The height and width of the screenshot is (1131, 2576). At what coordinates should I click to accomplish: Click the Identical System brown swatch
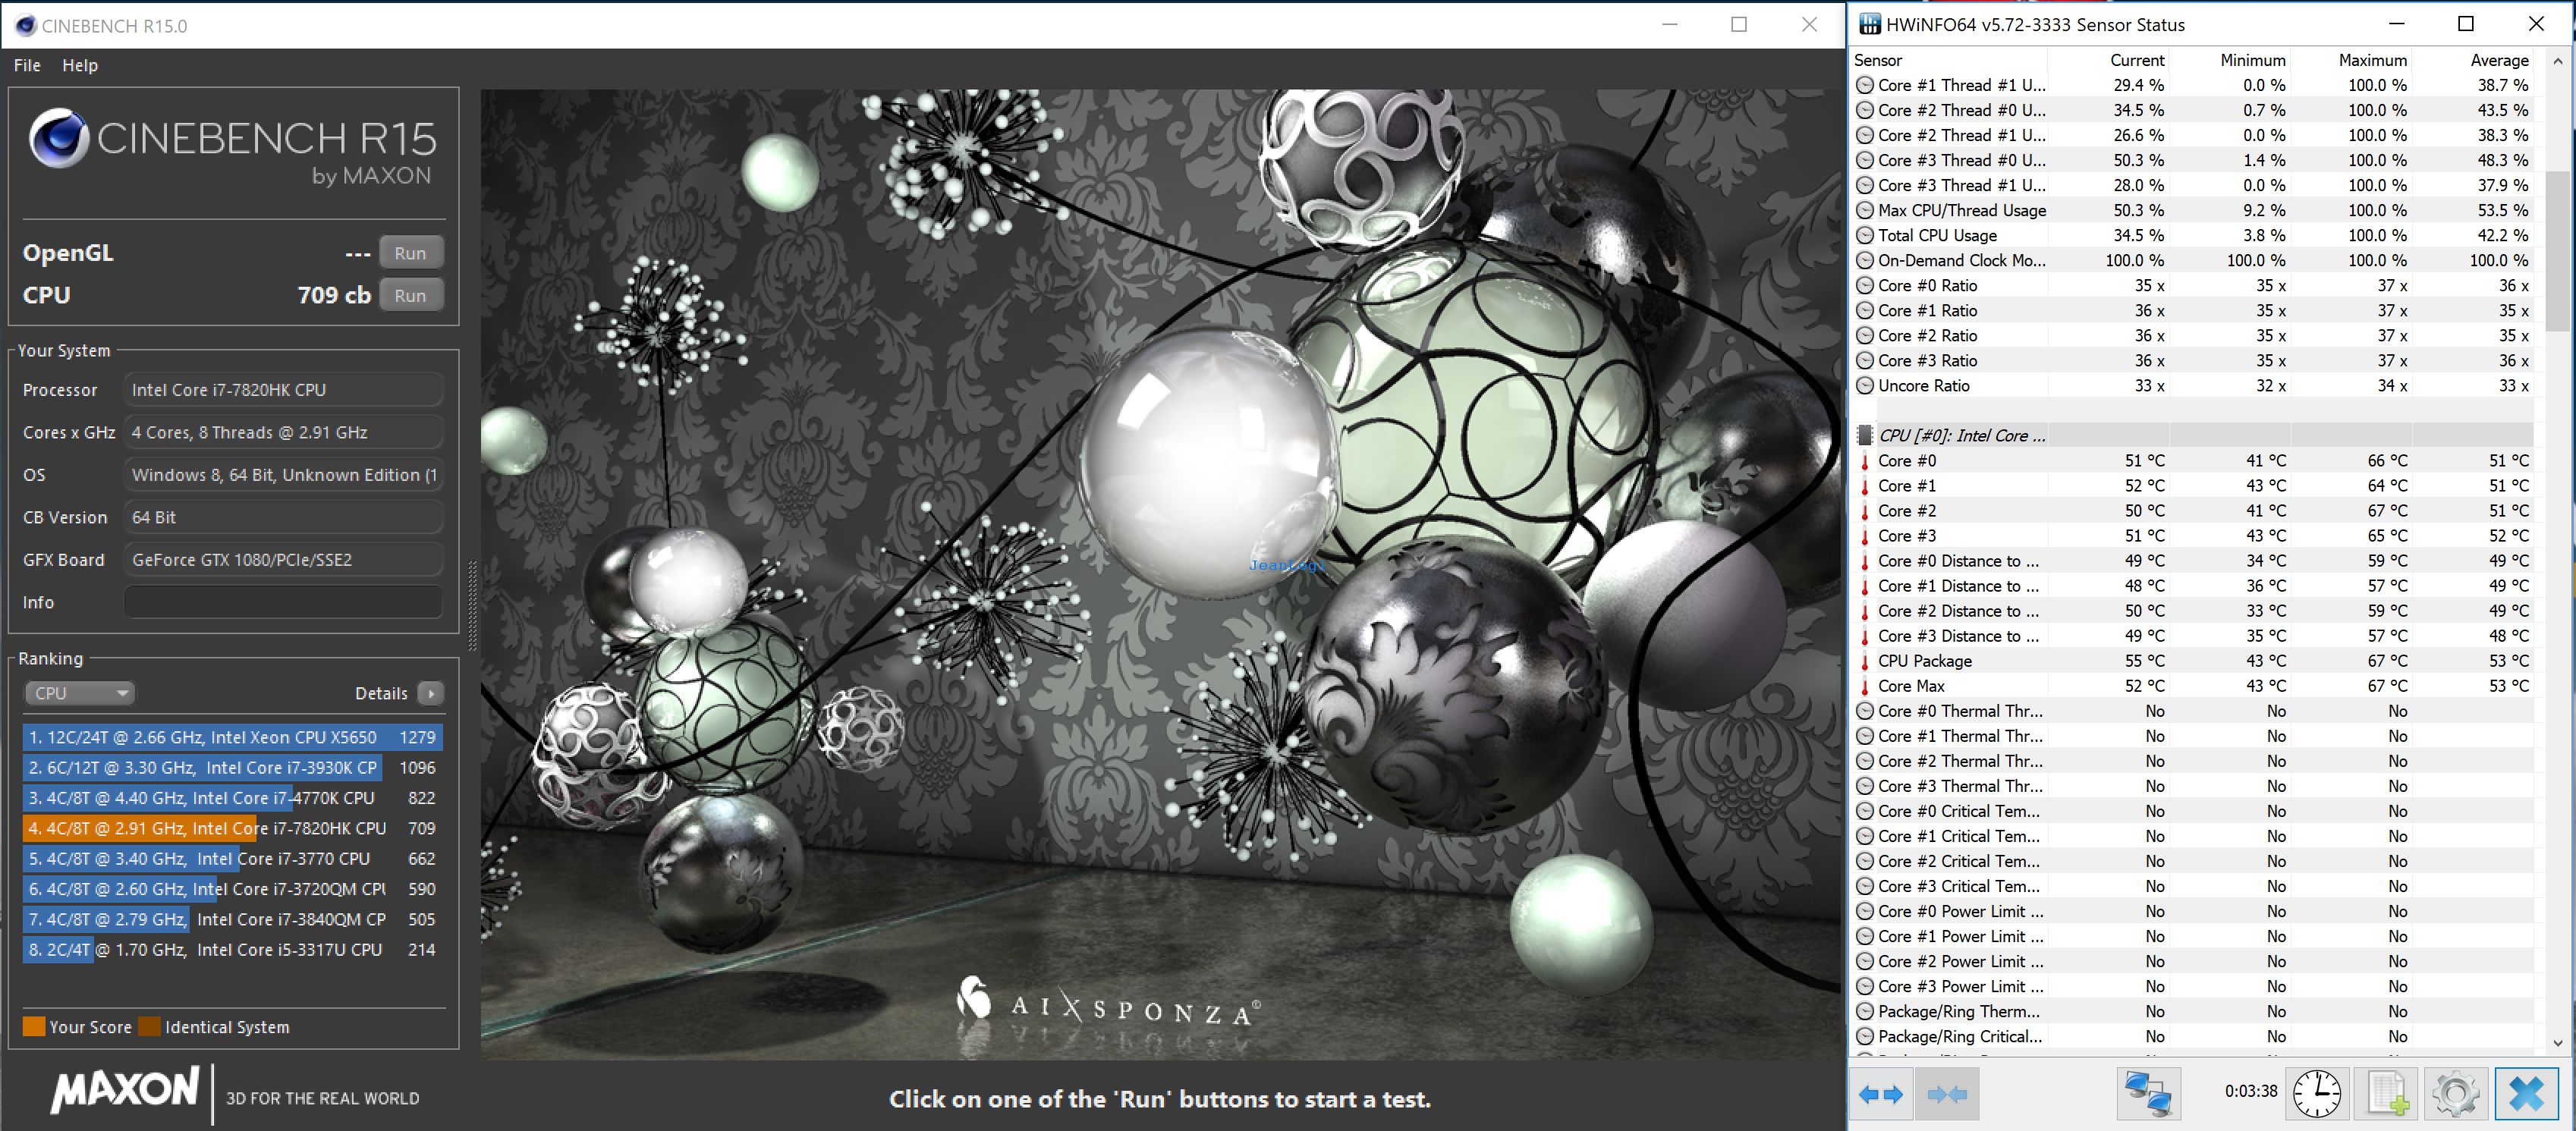click(149, 1027)
